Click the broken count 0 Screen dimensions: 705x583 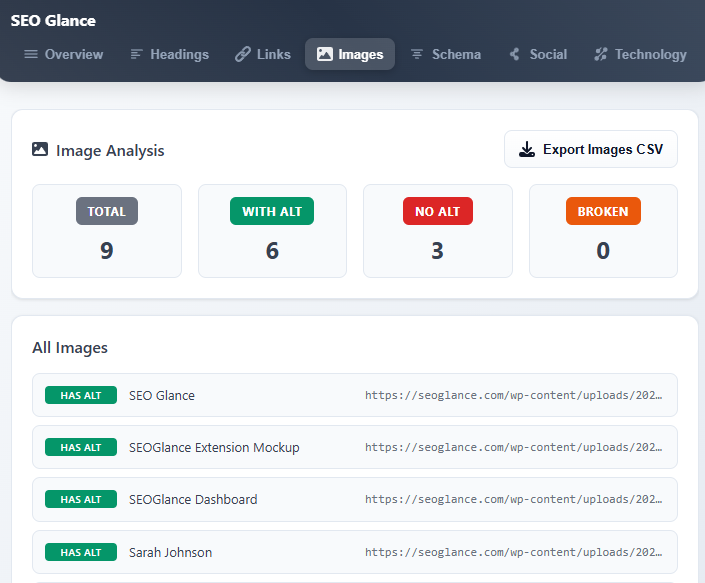pyautogui.click(x=603, y=251)
